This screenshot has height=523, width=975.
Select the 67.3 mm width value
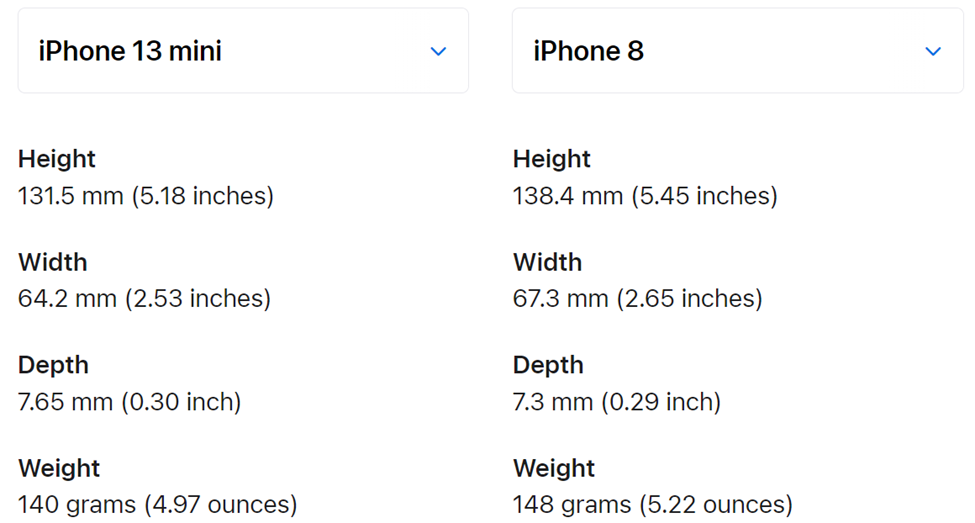[x=638, y=298]
